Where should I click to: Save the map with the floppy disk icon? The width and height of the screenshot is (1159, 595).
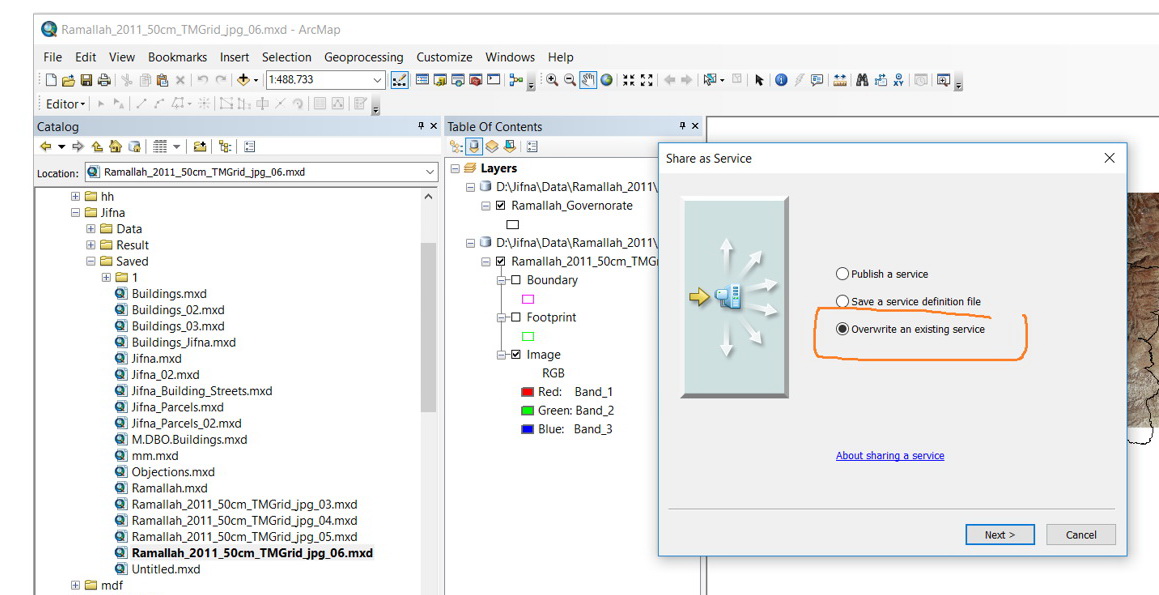(x=86, y=80)
